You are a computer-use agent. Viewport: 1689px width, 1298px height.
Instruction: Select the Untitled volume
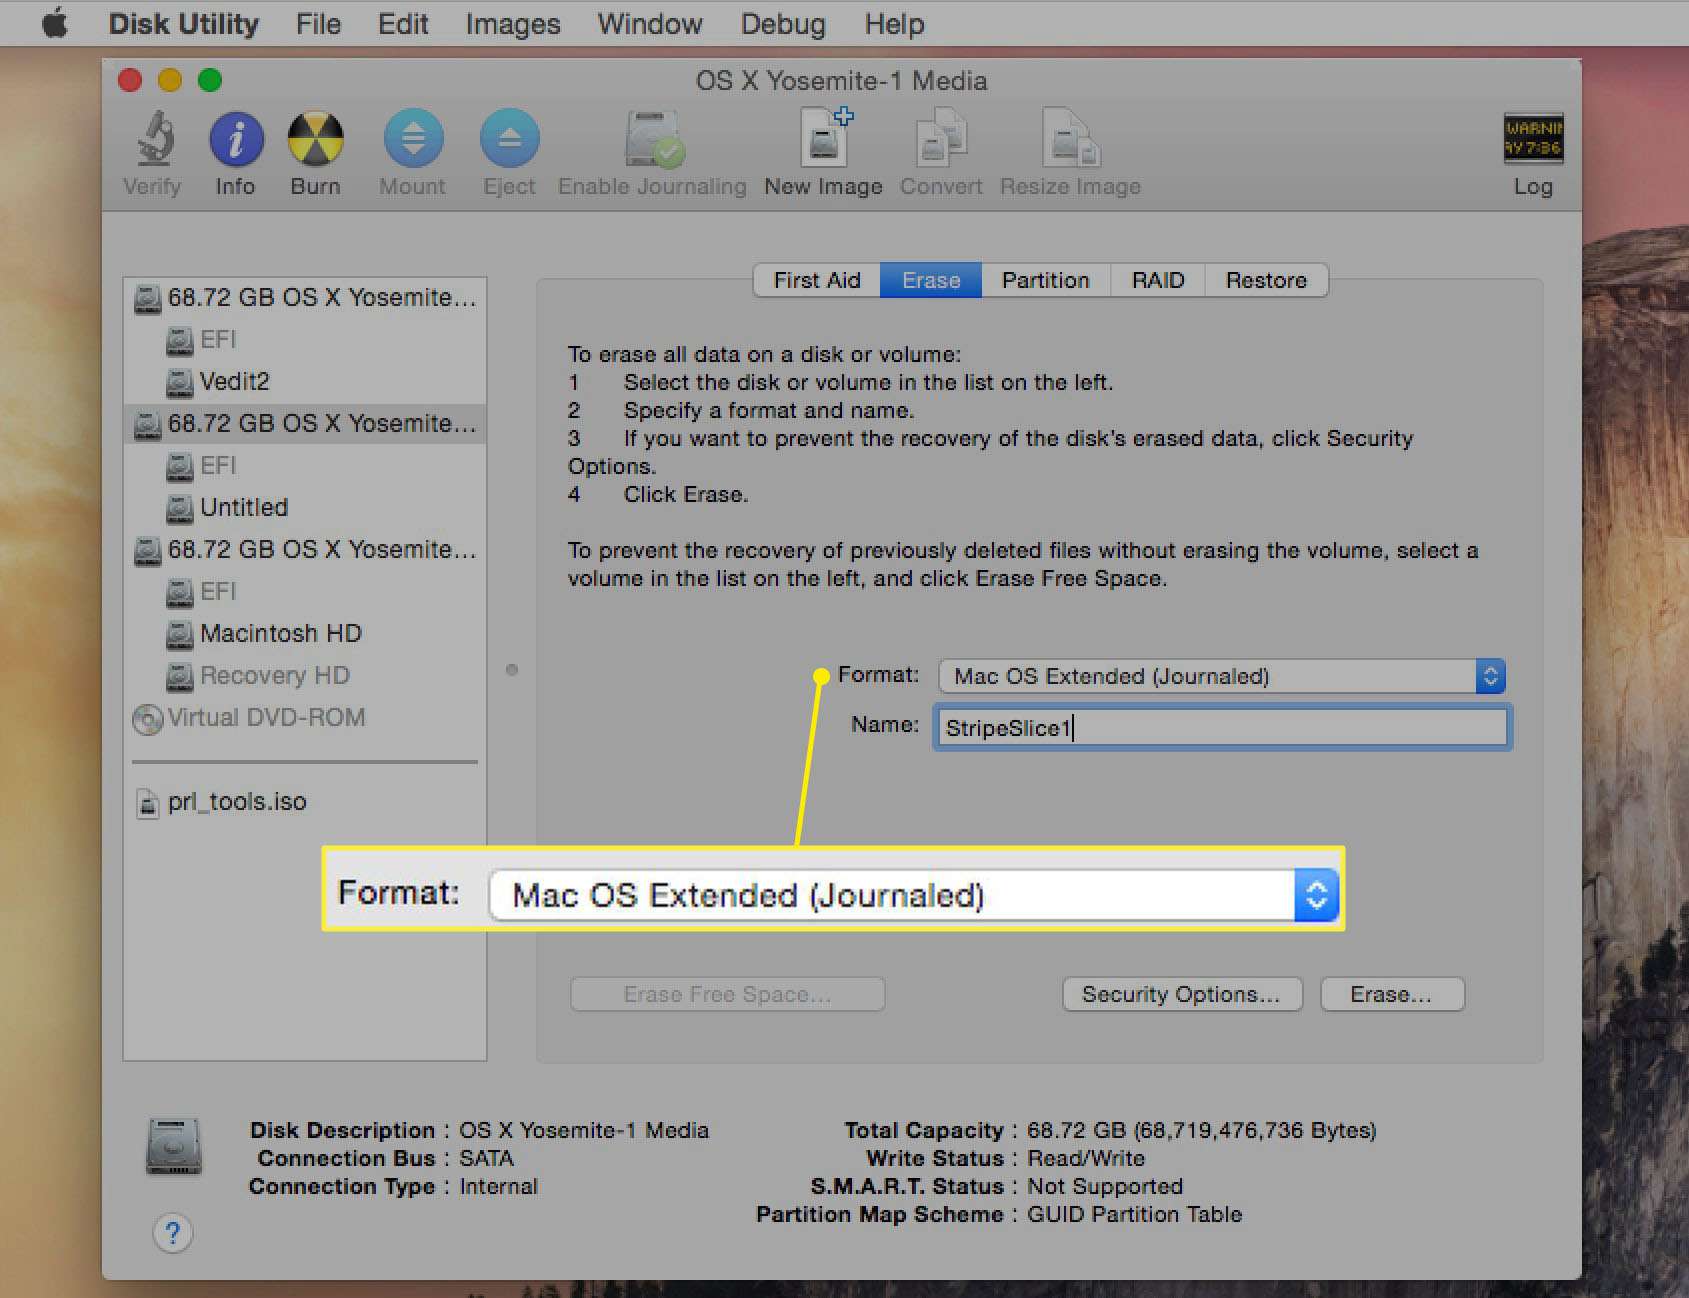point(243,507)
